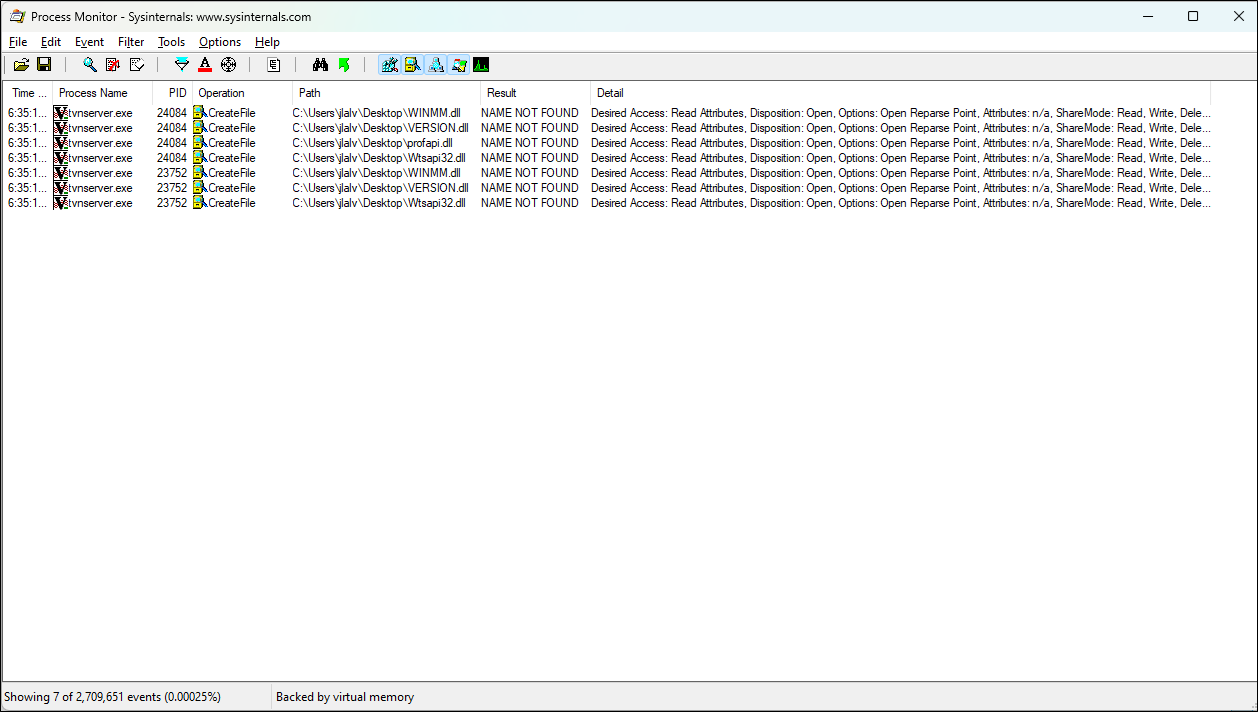
Task: Click the Detail text of the profapi.dll row
Action: click(901, 143)
